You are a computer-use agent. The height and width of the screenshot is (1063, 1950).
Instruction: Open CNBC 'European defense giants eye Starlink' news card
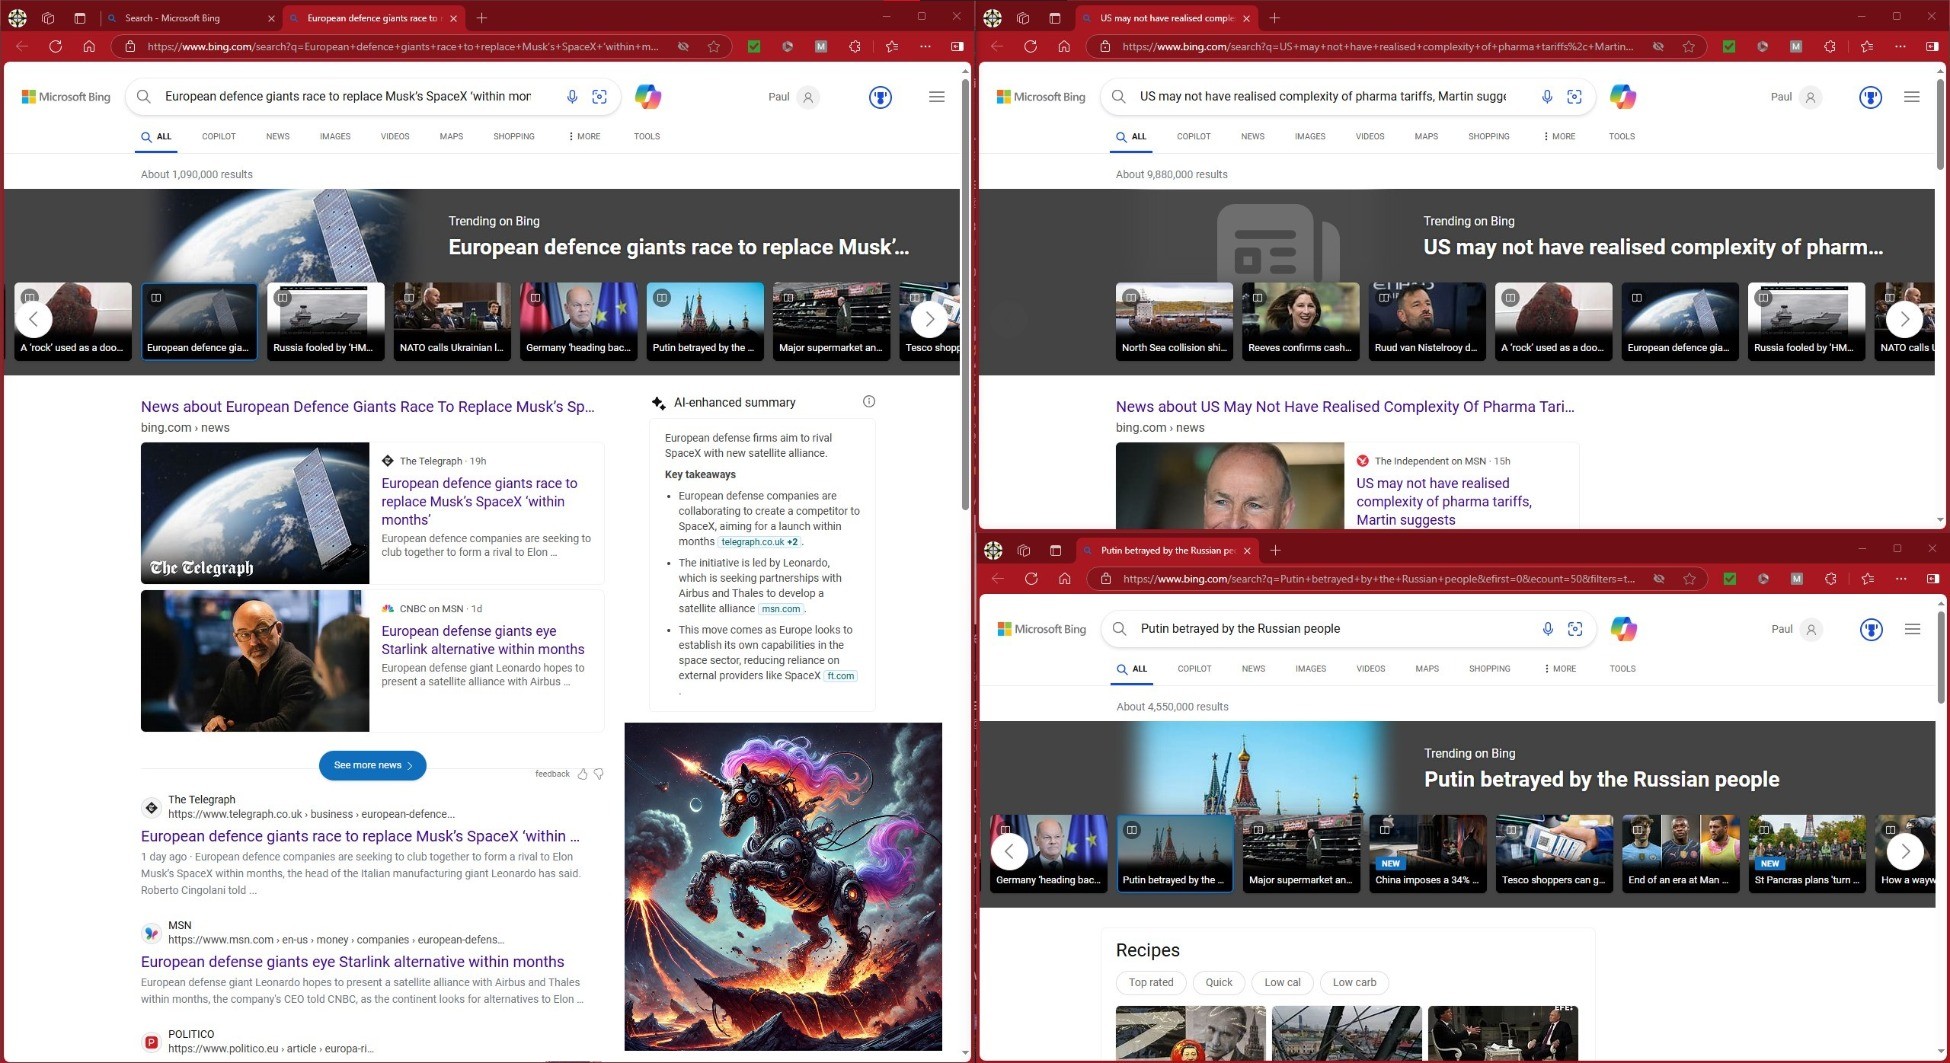click(x=372, y=660)
